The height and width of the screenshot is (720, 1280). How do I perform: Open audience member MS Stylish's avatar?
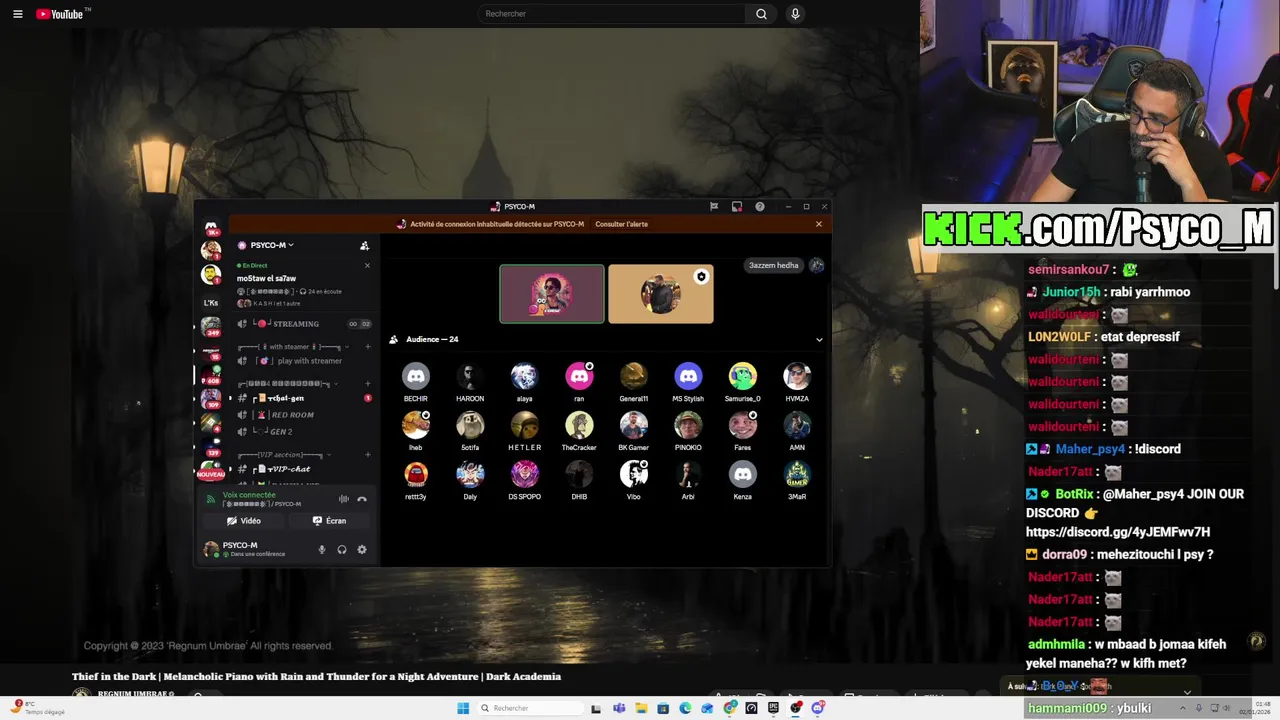click(688, 376)
